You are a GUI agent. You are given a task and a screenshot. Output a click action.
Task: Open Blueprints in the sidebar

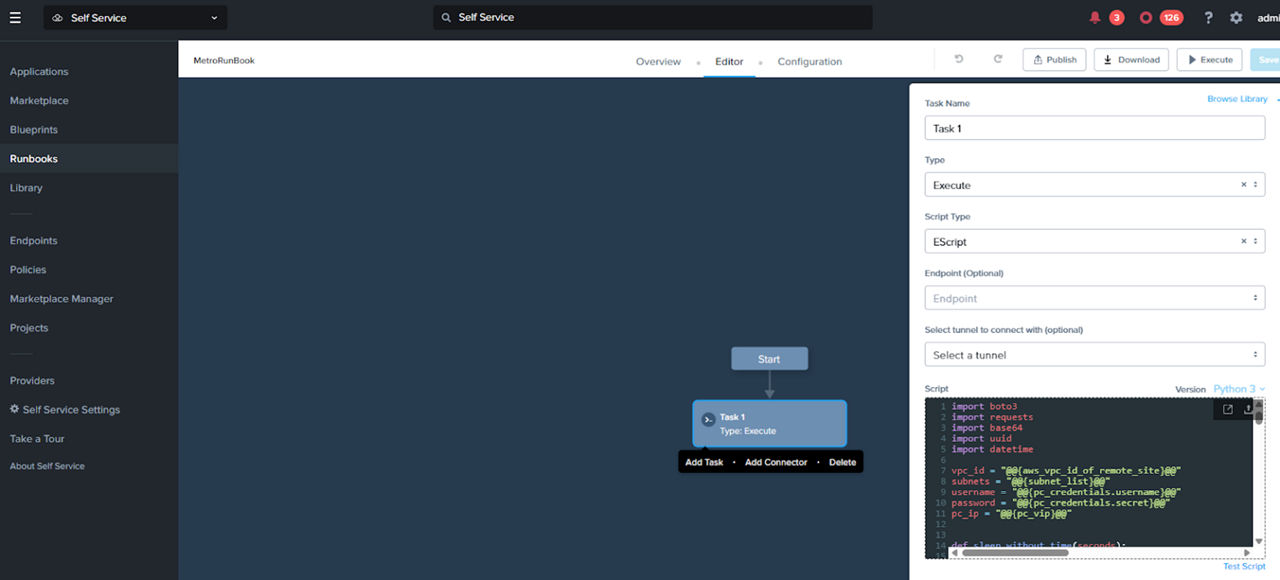click(34, 130)
